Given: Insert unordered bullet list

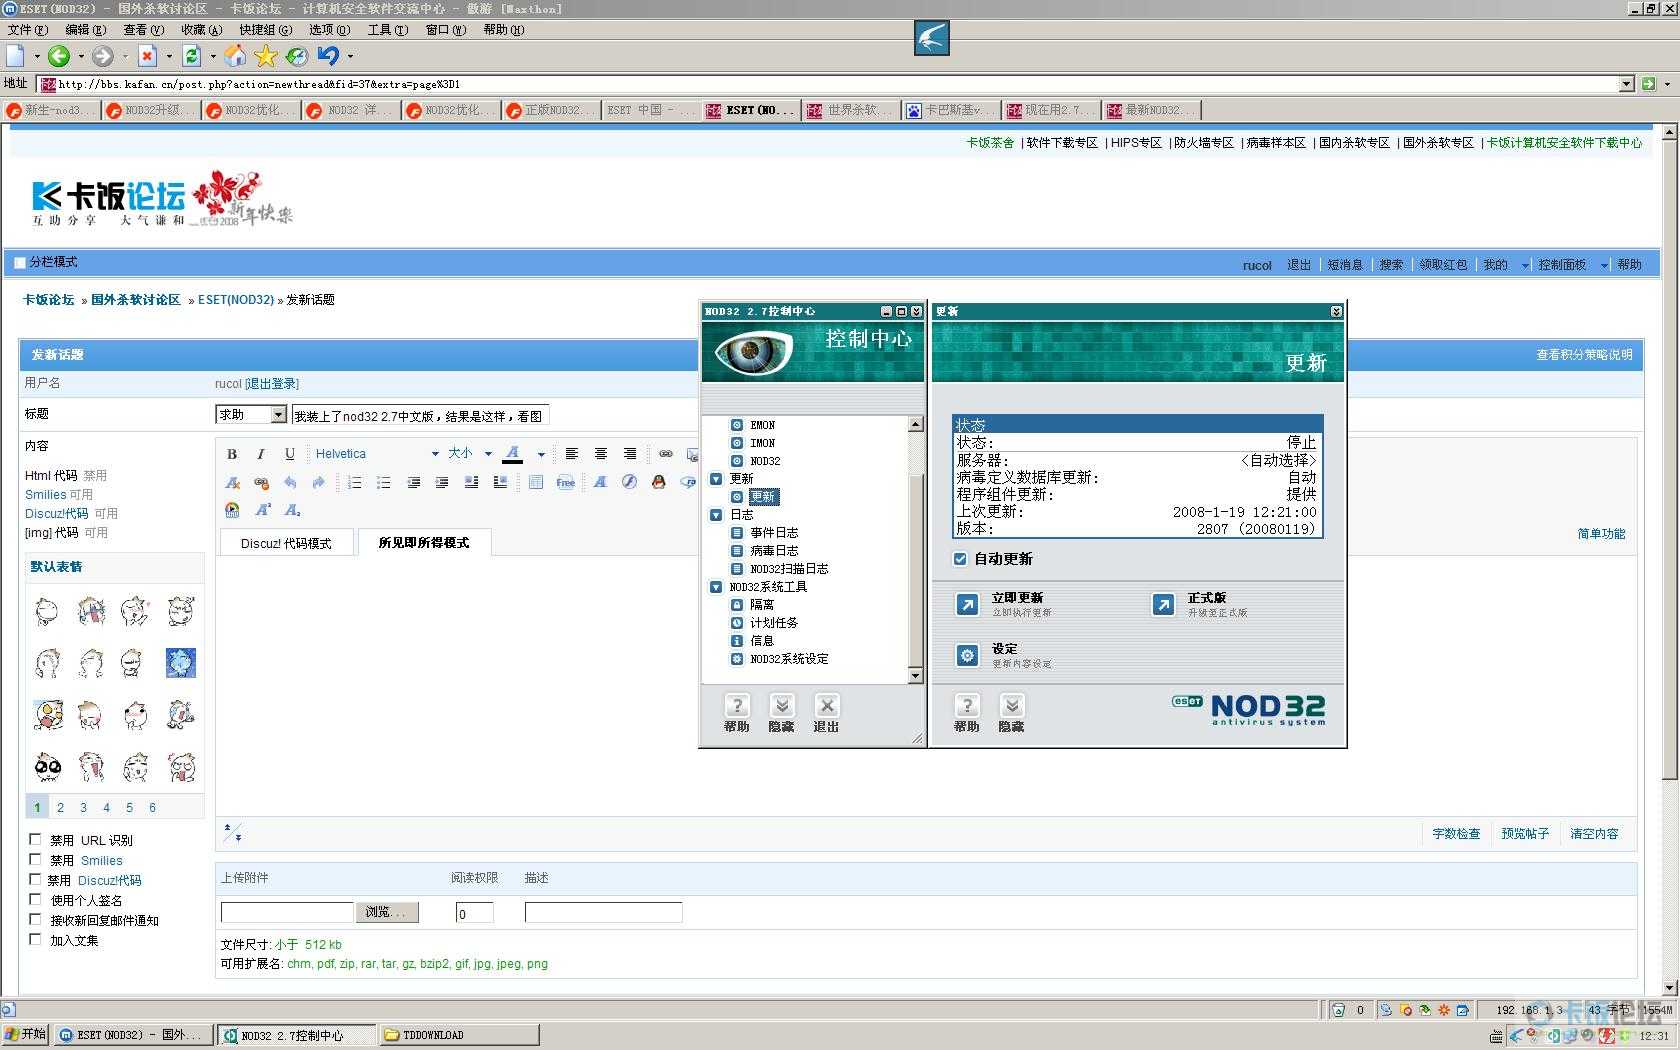Looking at the screenshot, I should [384, 482].
